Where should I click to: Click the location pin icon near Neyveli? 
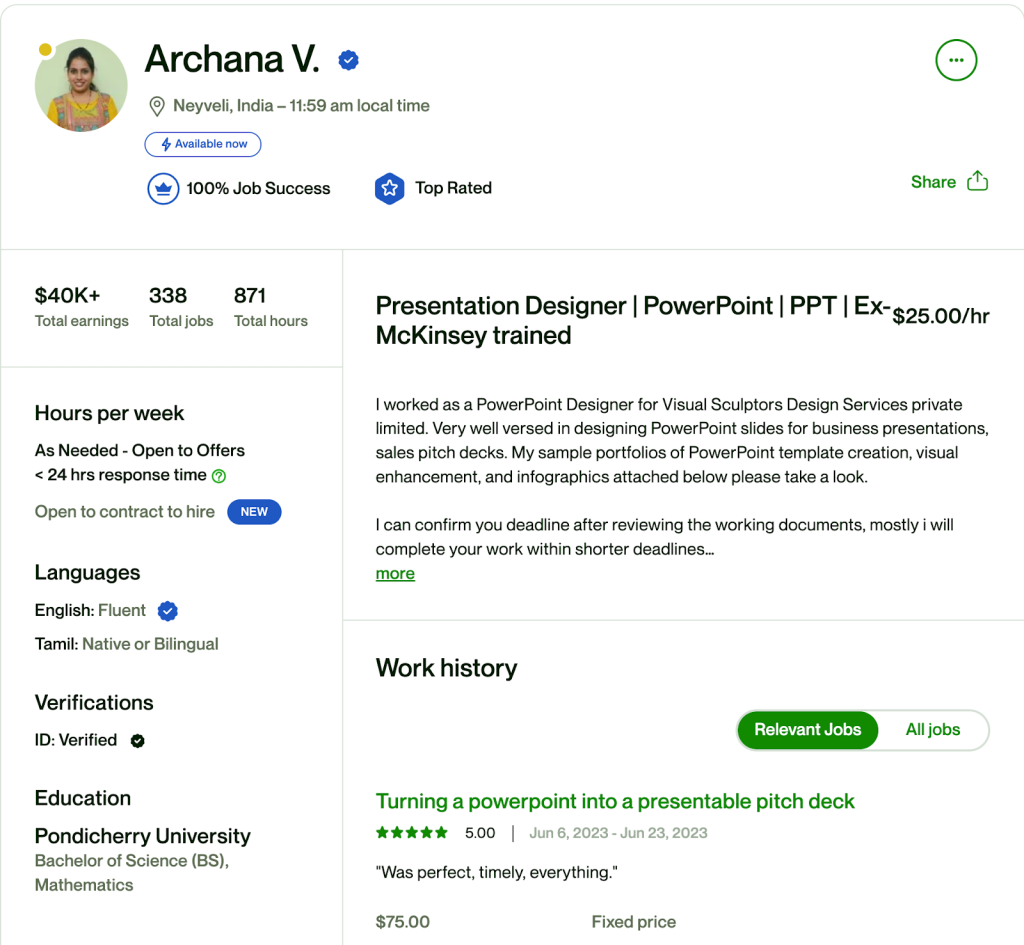point(157,106)
